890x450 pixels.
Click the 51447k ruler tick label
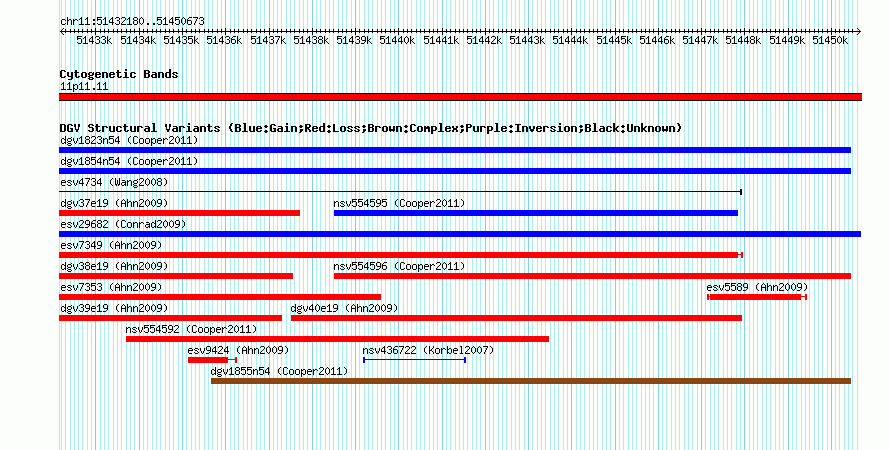point(700,40)
